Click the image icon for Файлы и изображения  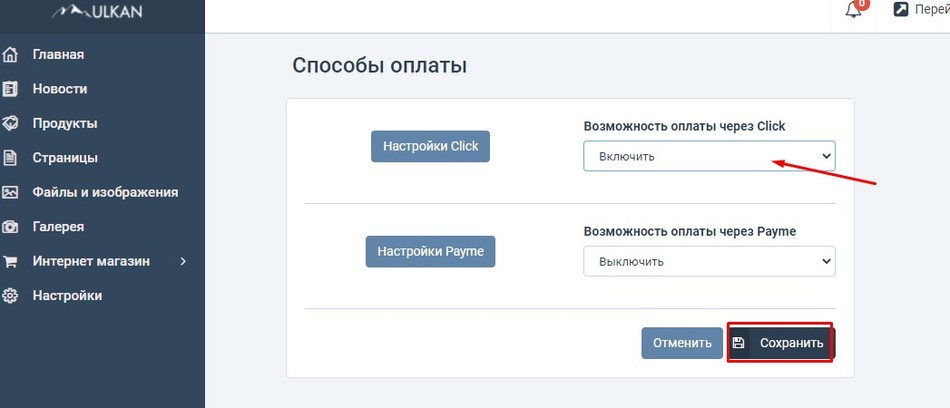[10, 193]
